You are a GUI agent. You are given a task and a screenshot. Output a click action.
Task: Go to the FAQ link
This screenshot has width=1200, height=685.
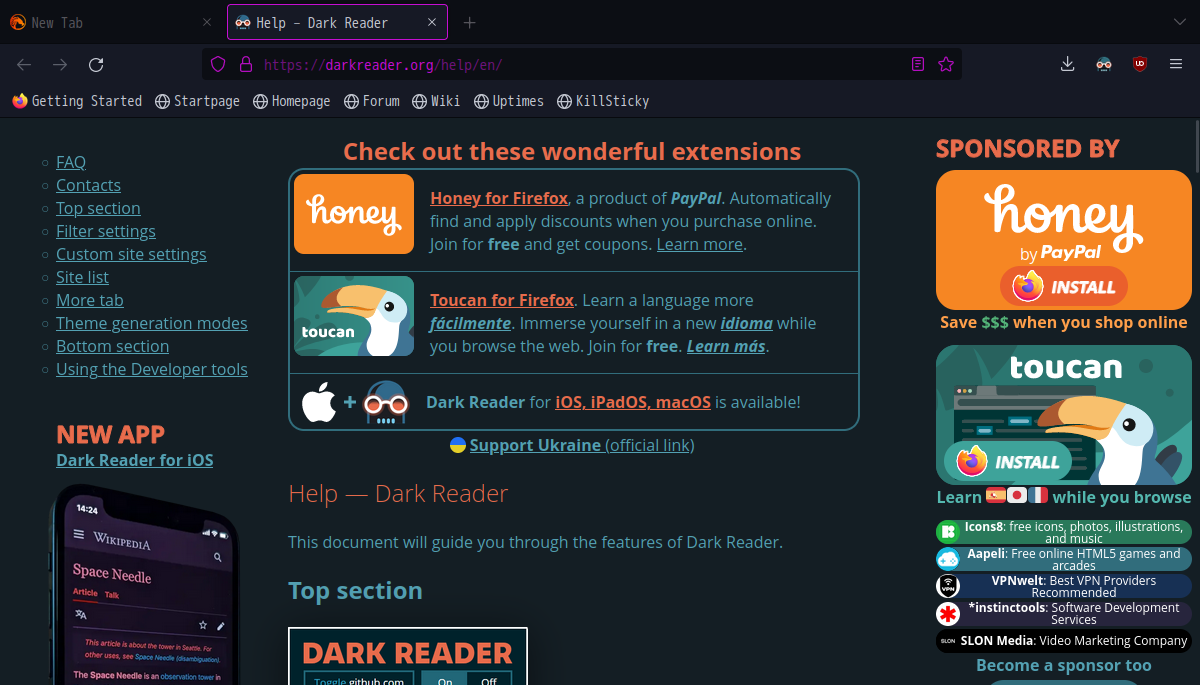click(71, 162)
